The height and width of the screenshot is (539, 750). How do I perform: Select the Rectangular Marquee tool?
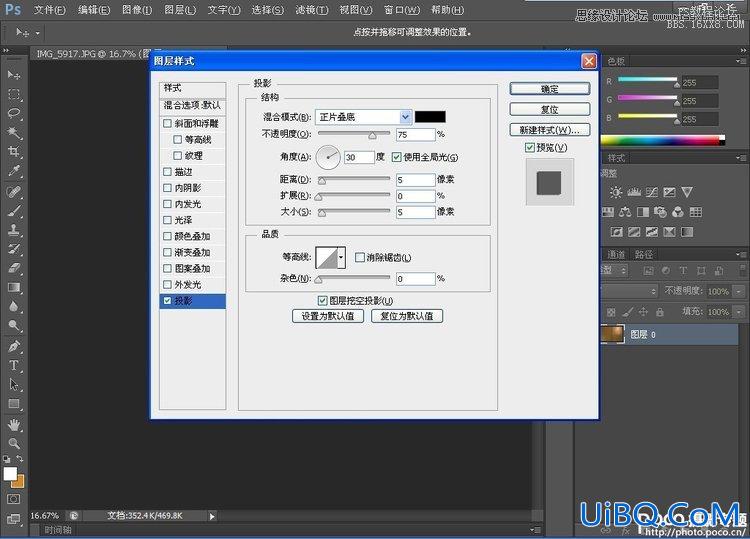tap(14, 95)
